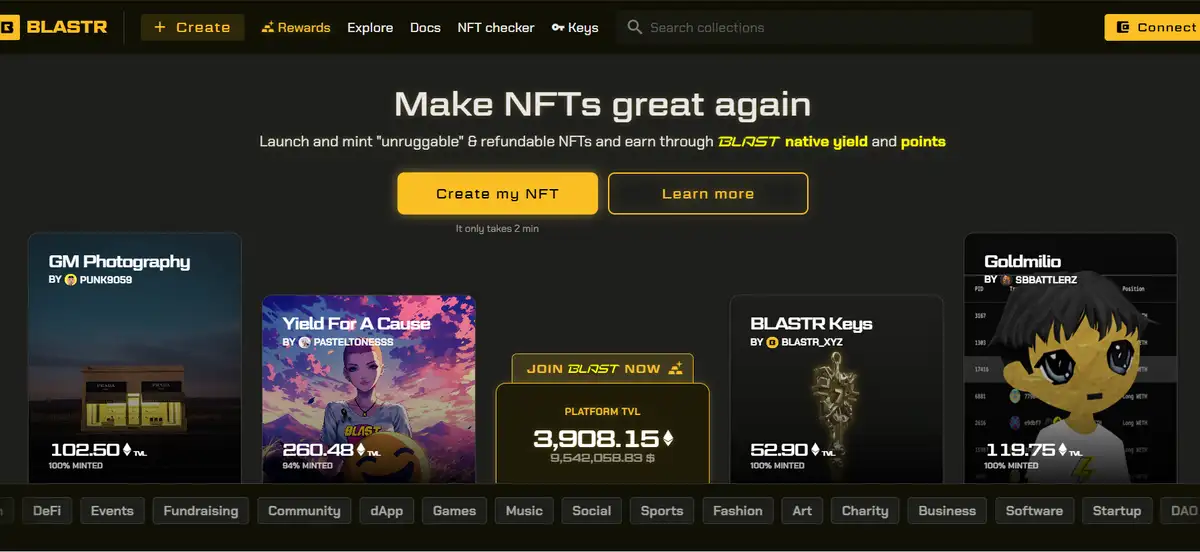Viewport: 1200px width, 552px height.
Task: Select the Fundraising category tag
Action: click(201, 511)
